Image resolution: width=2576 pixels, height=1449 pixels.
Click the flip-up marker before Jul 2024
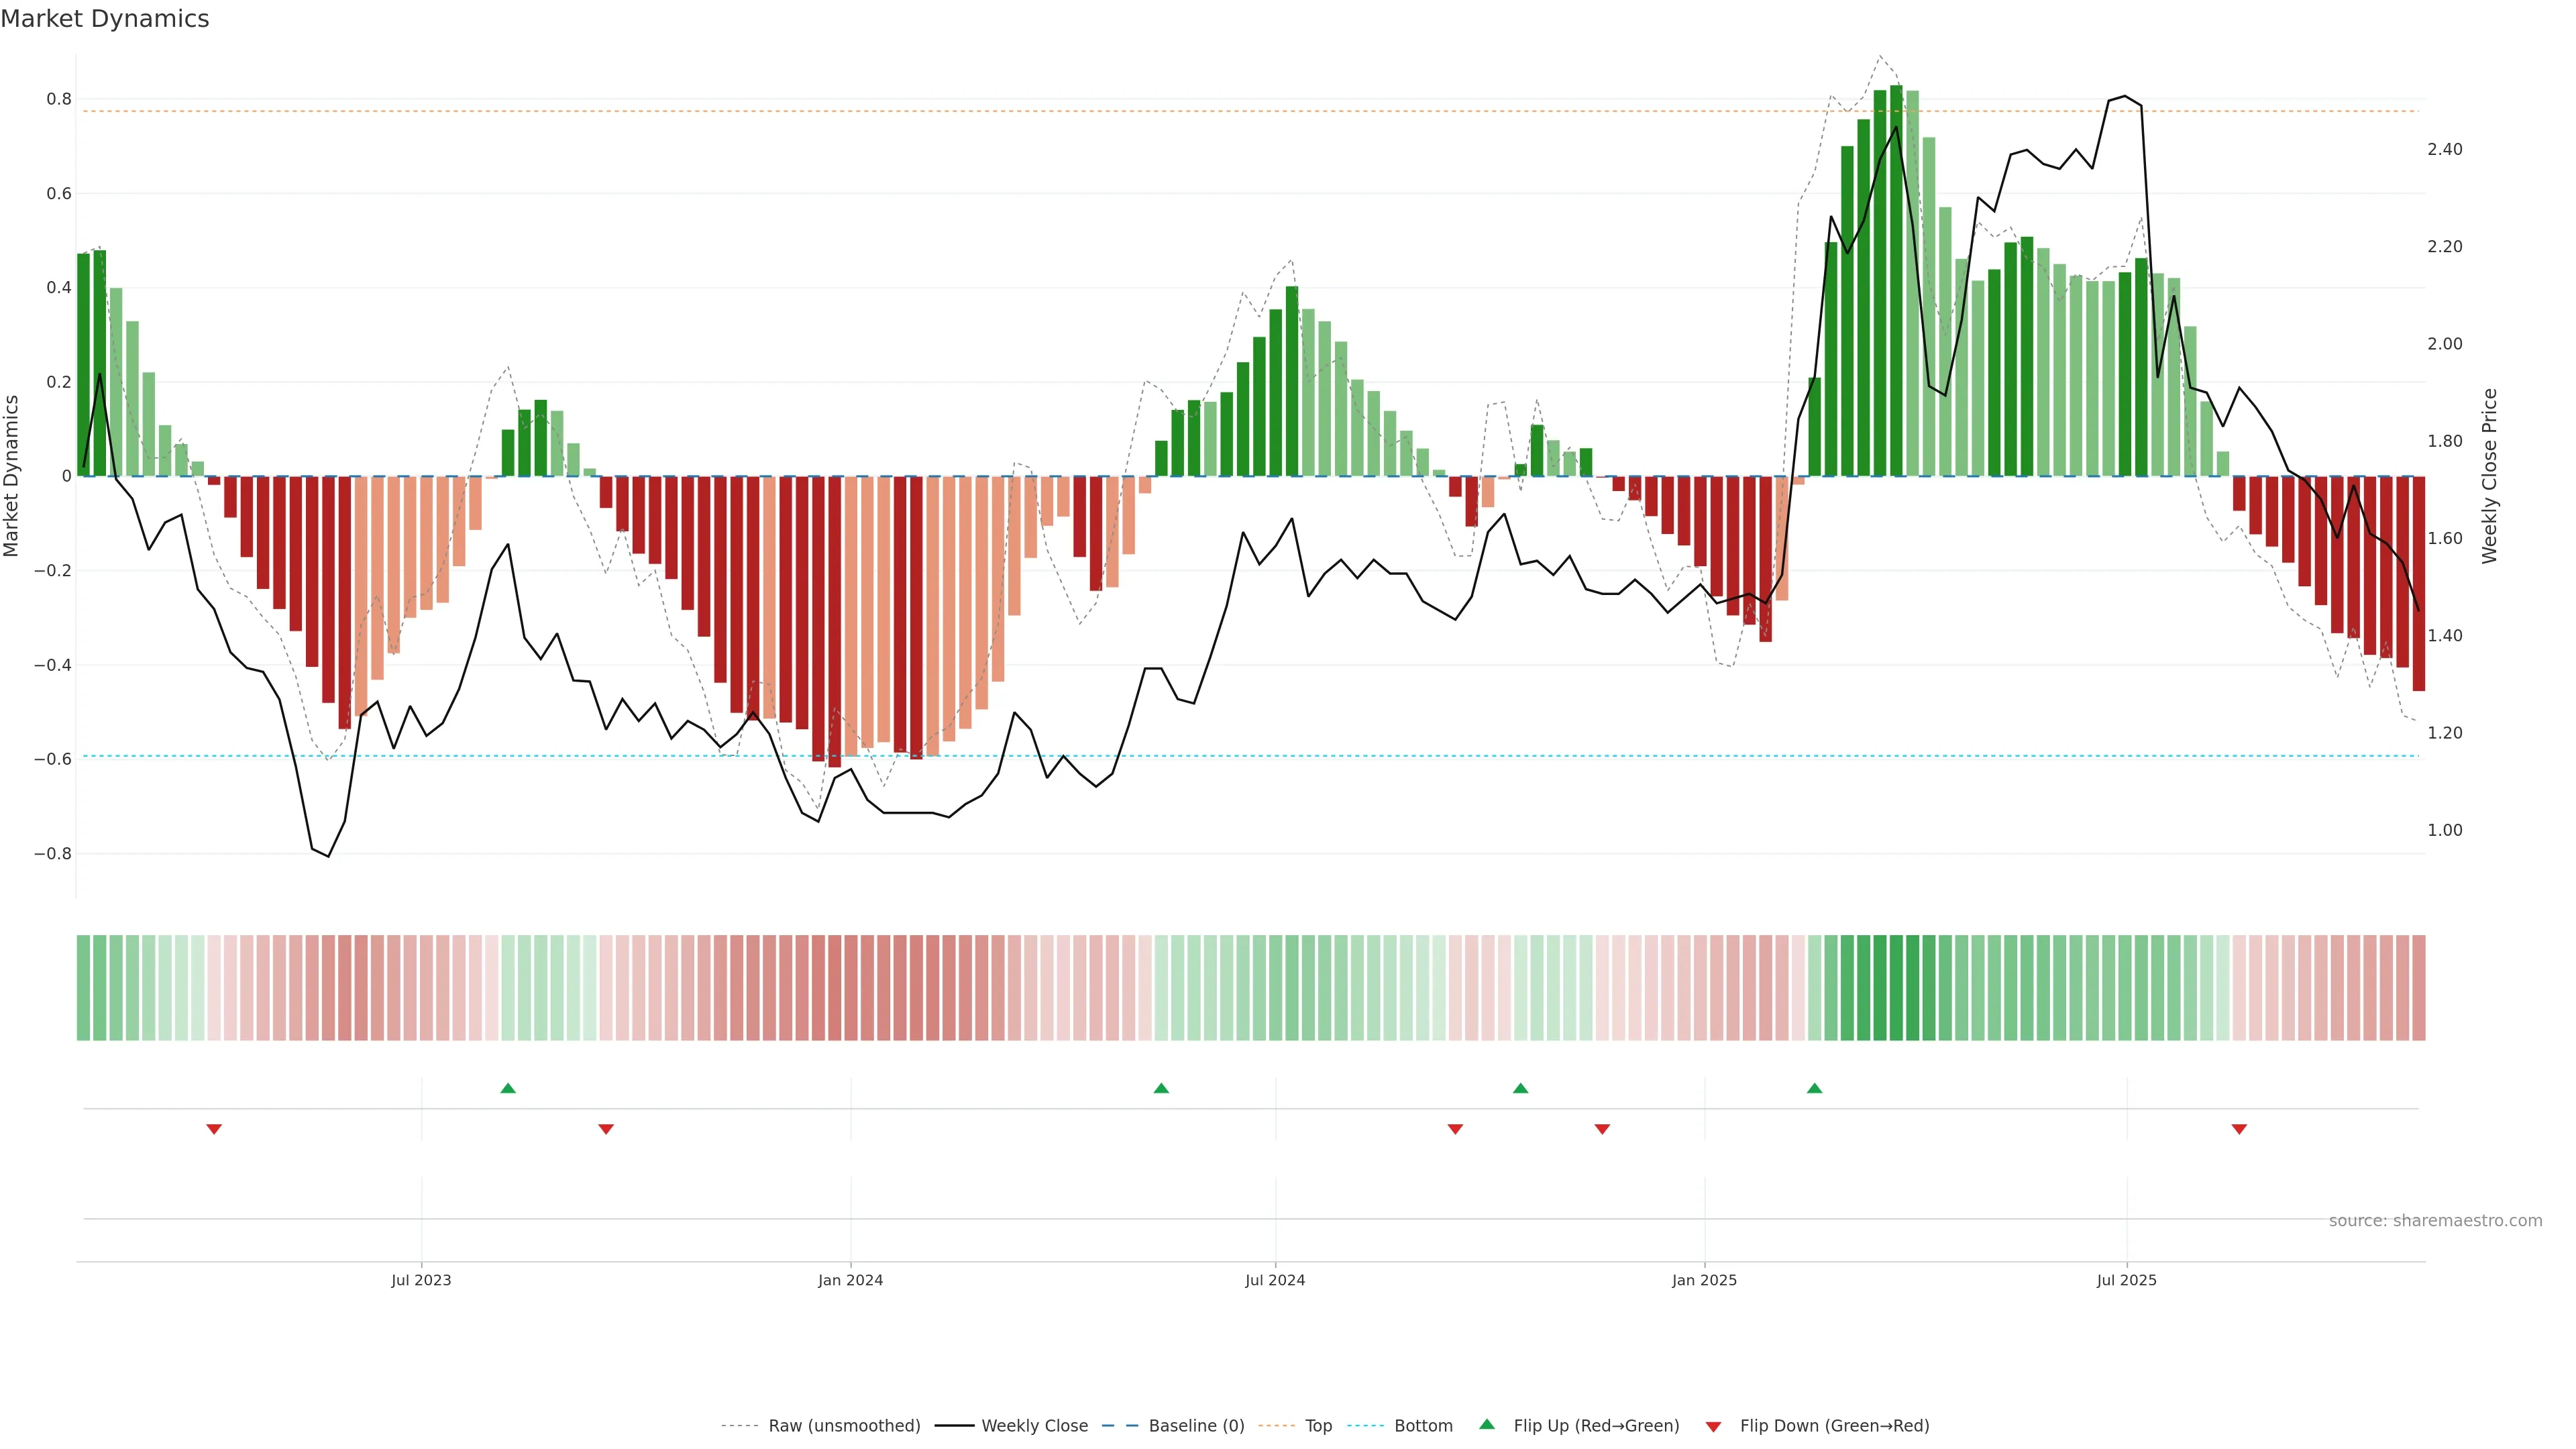tap(1161, 1088)
